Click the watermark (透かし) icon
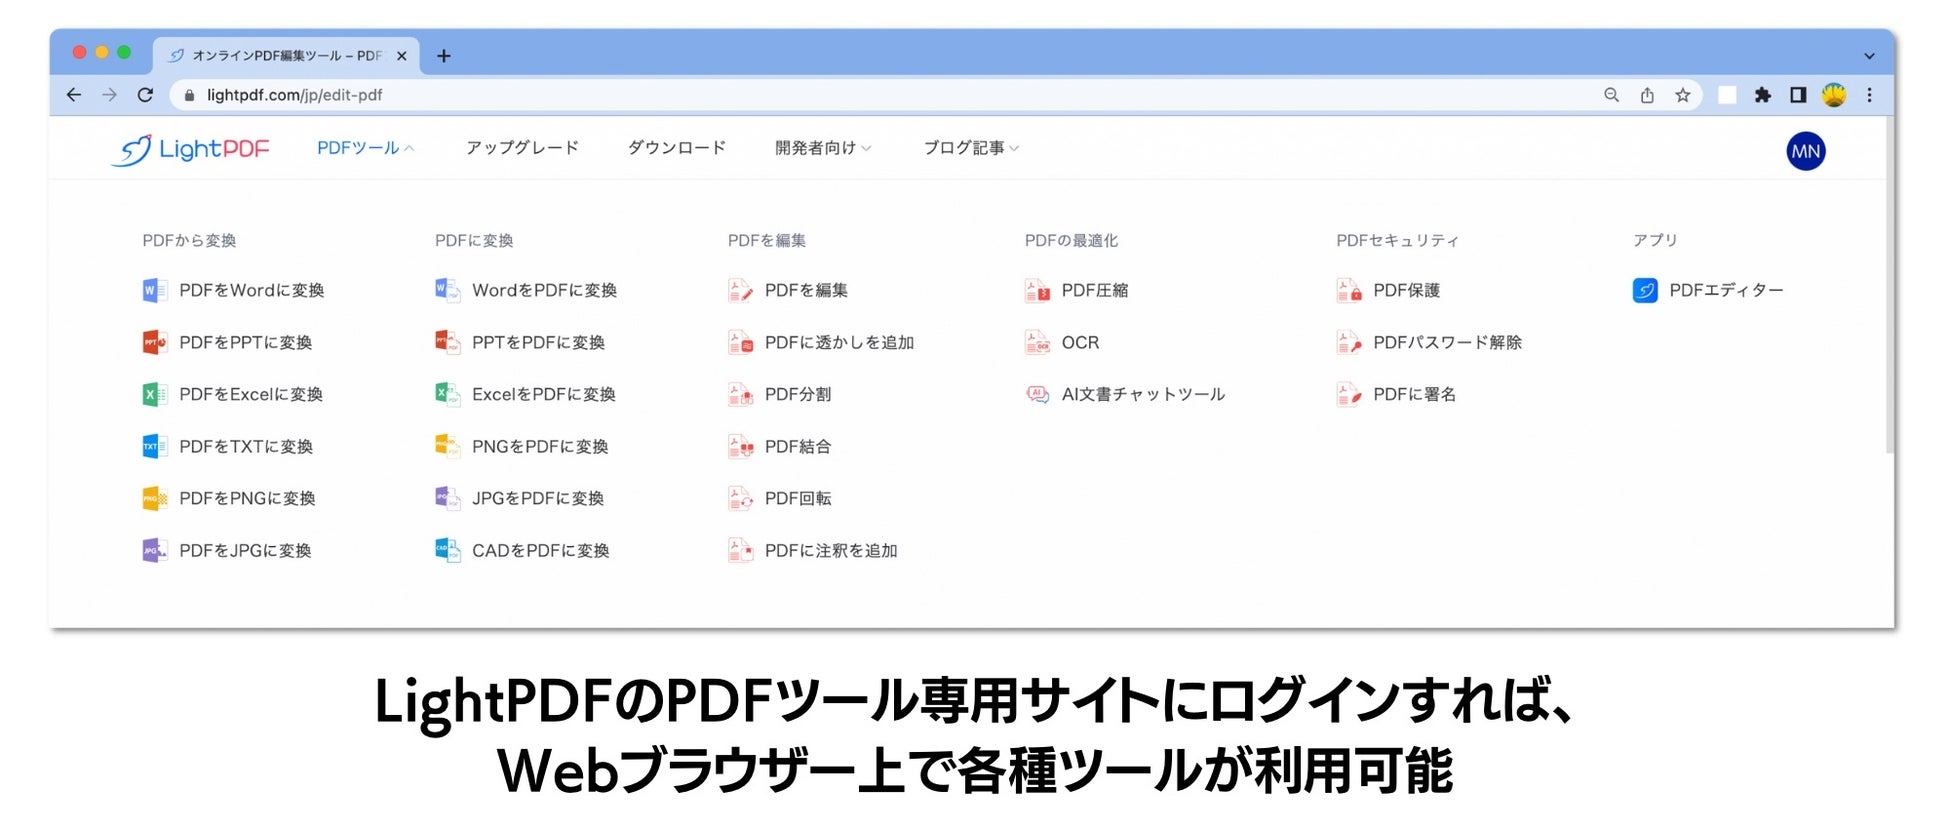This screenshot has width=1950, height=829. (740, 343)
